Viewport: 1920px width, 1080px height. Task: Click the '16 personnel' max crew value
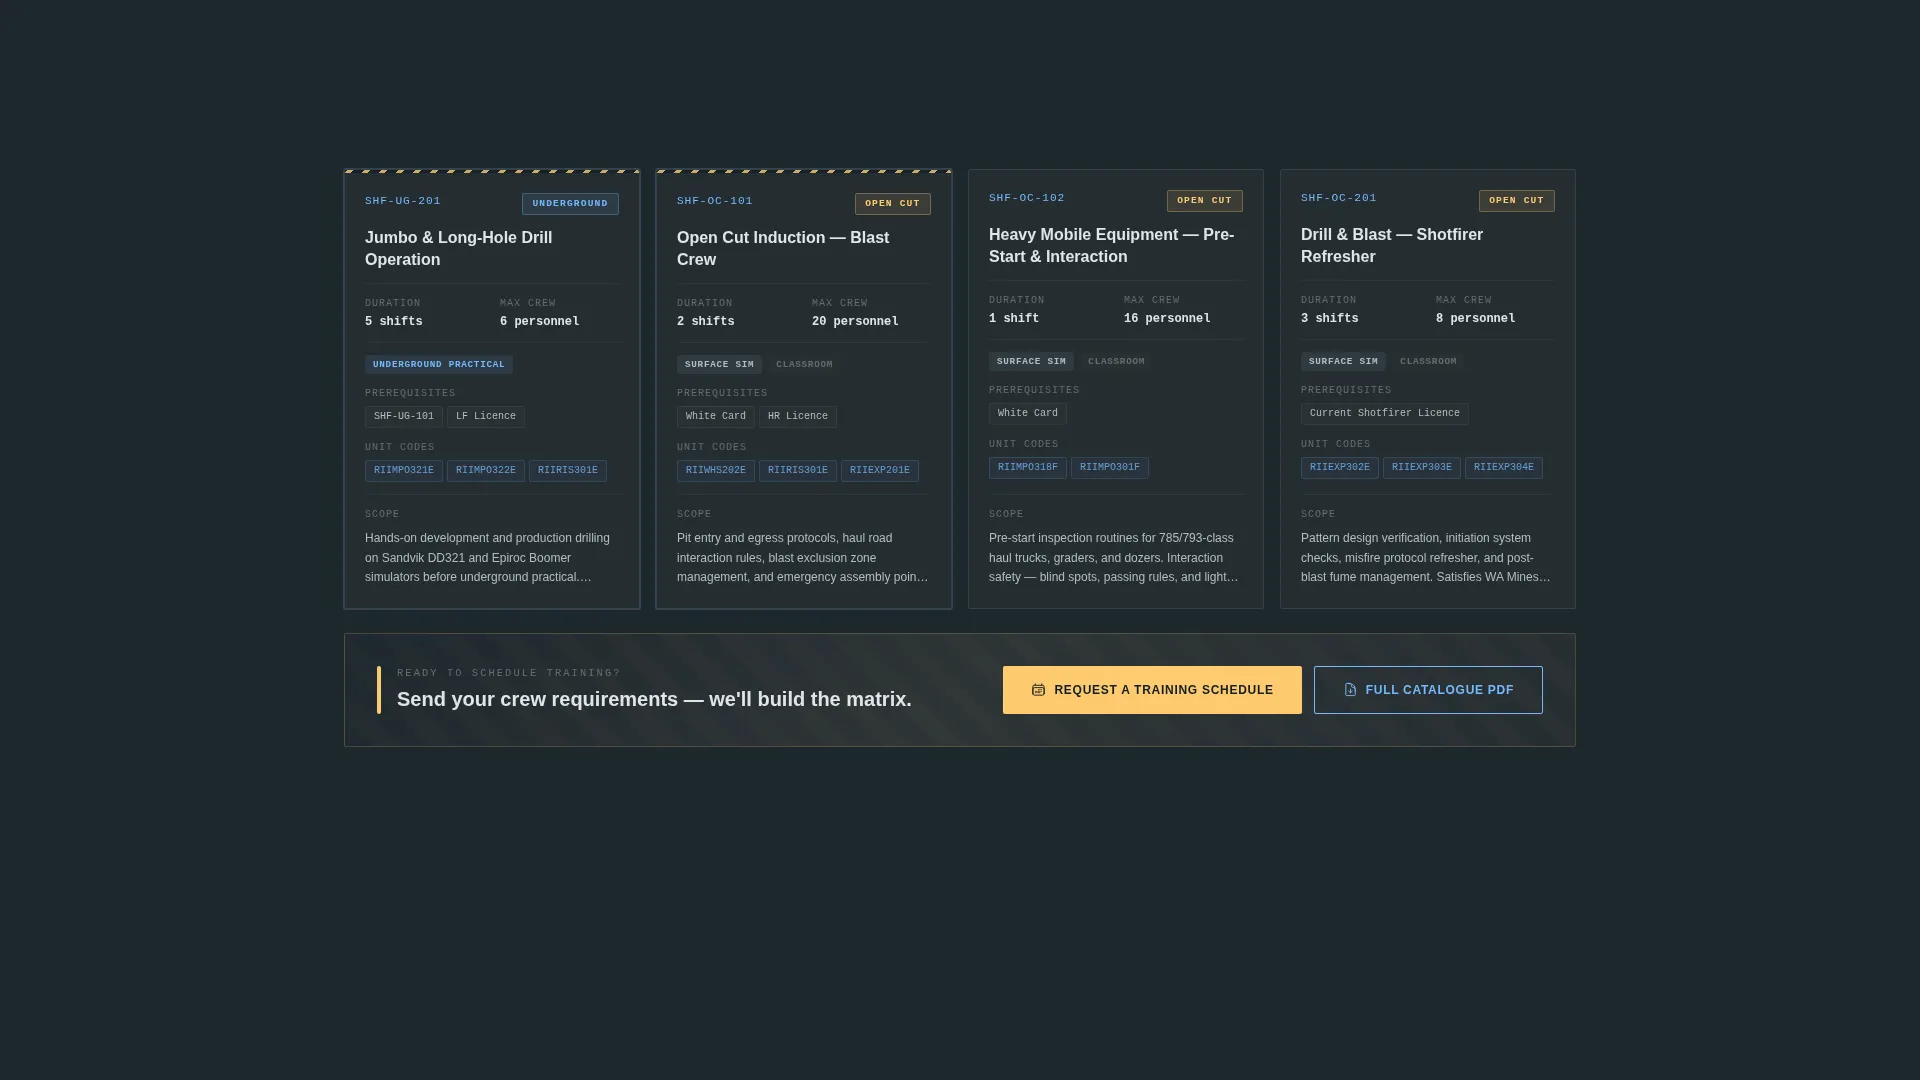point(1167,319)
